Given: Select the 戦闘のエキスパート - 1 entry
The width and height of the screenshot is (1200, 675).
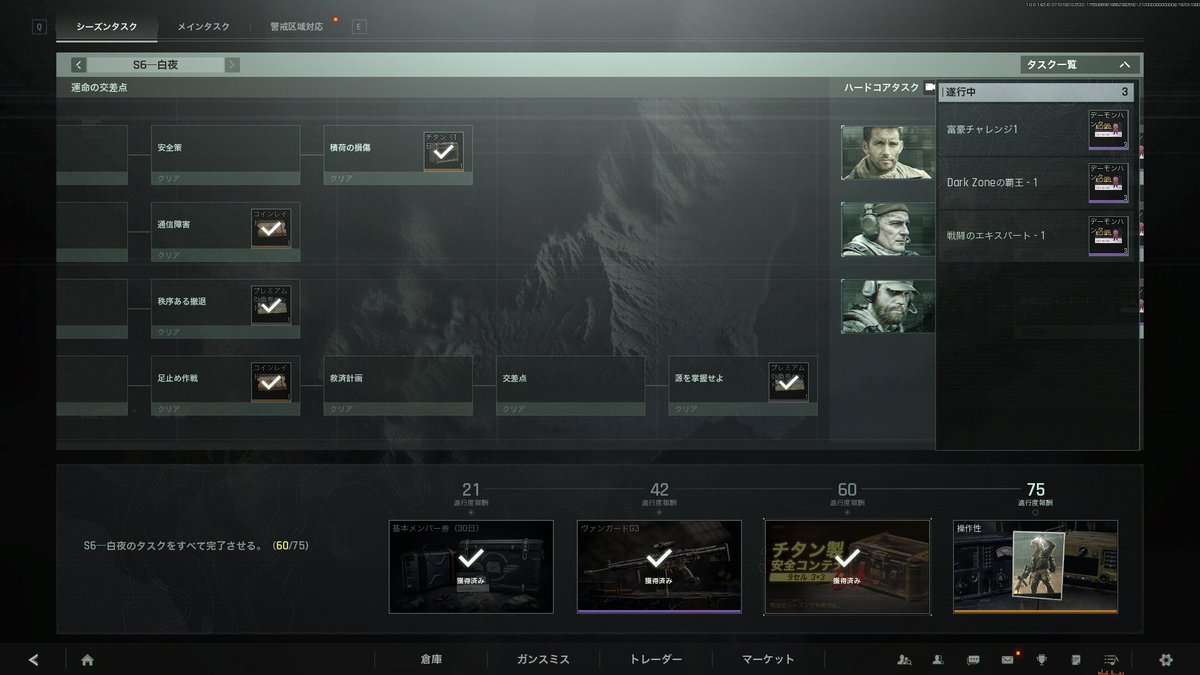Looking at the screenshot, I should pos(1036,236).
